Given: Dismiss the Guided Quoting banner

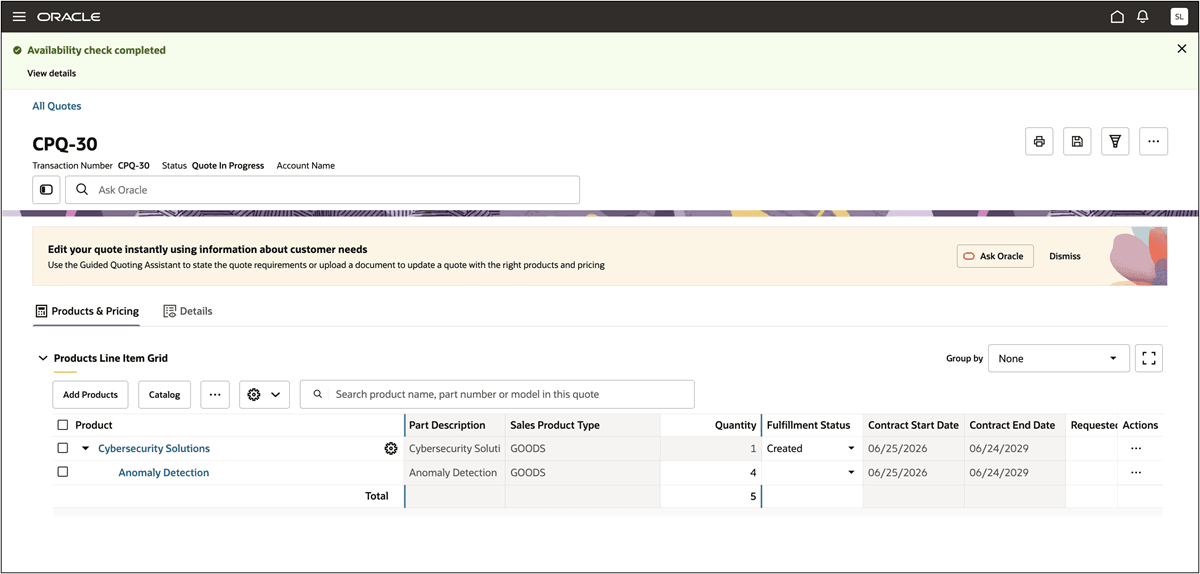Looking at the screenshot, I should click(1065, 256).
